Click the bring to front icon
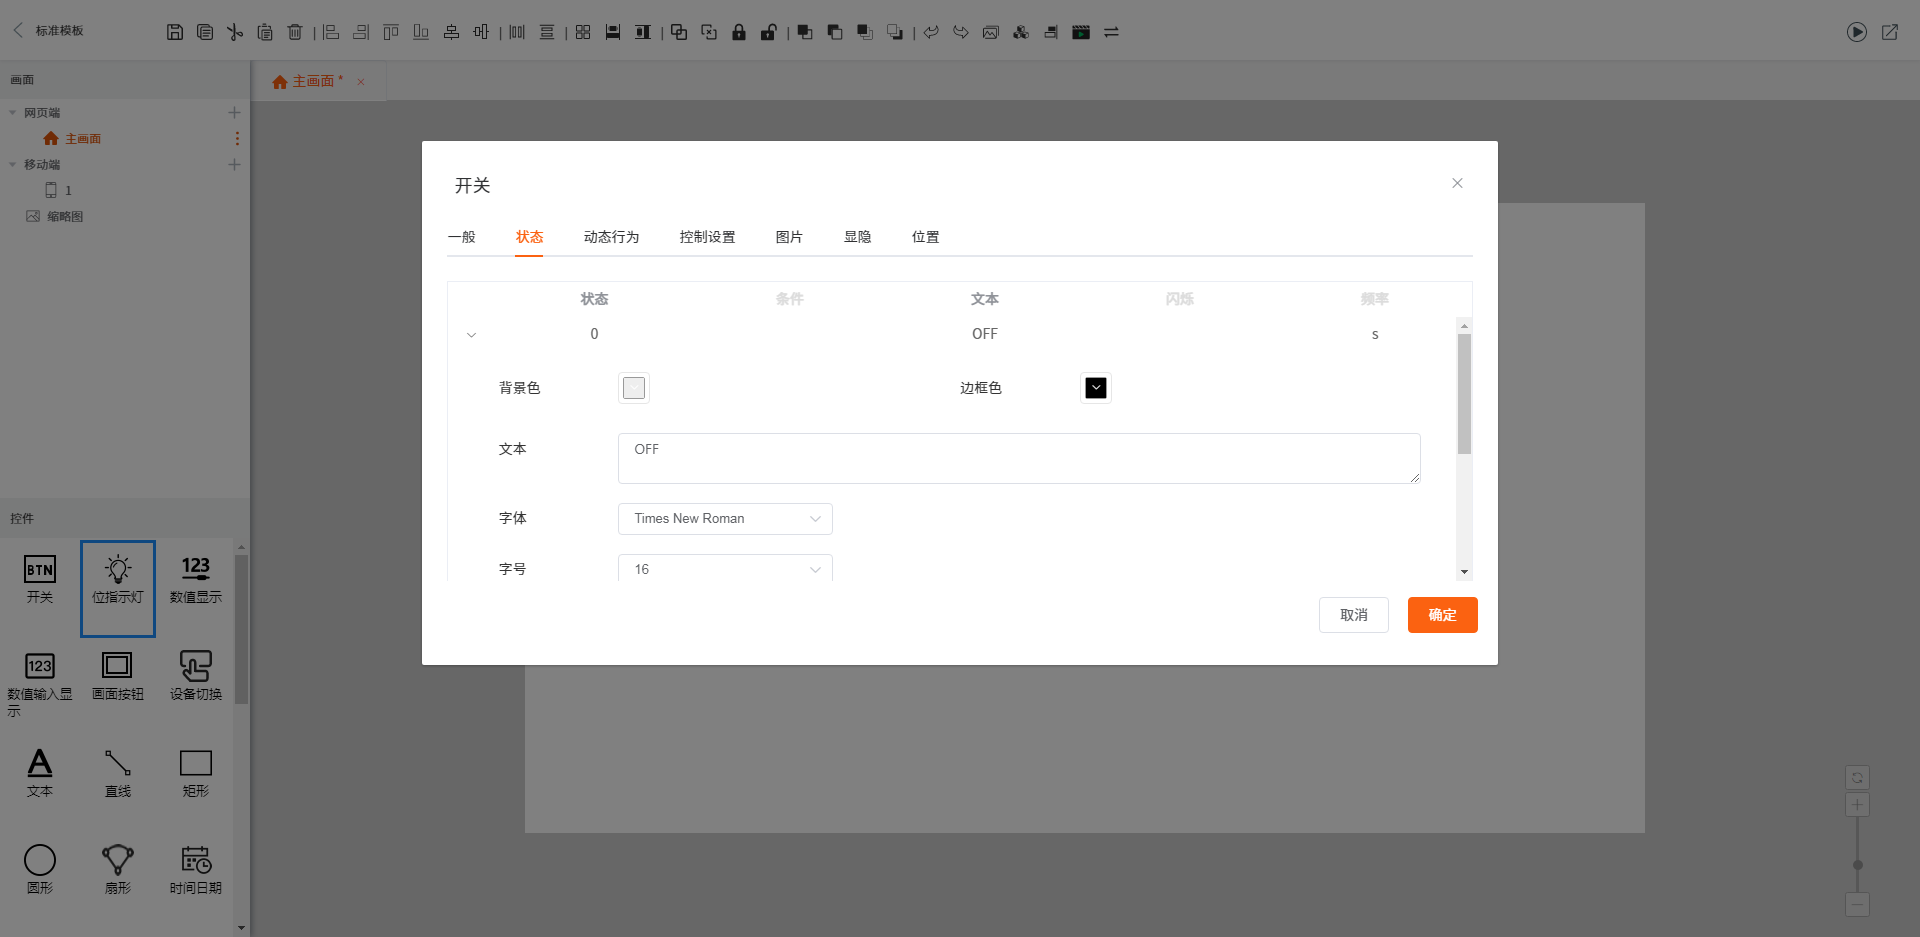The height and width of the screenshot is (937, 1920). click(805, 32)
